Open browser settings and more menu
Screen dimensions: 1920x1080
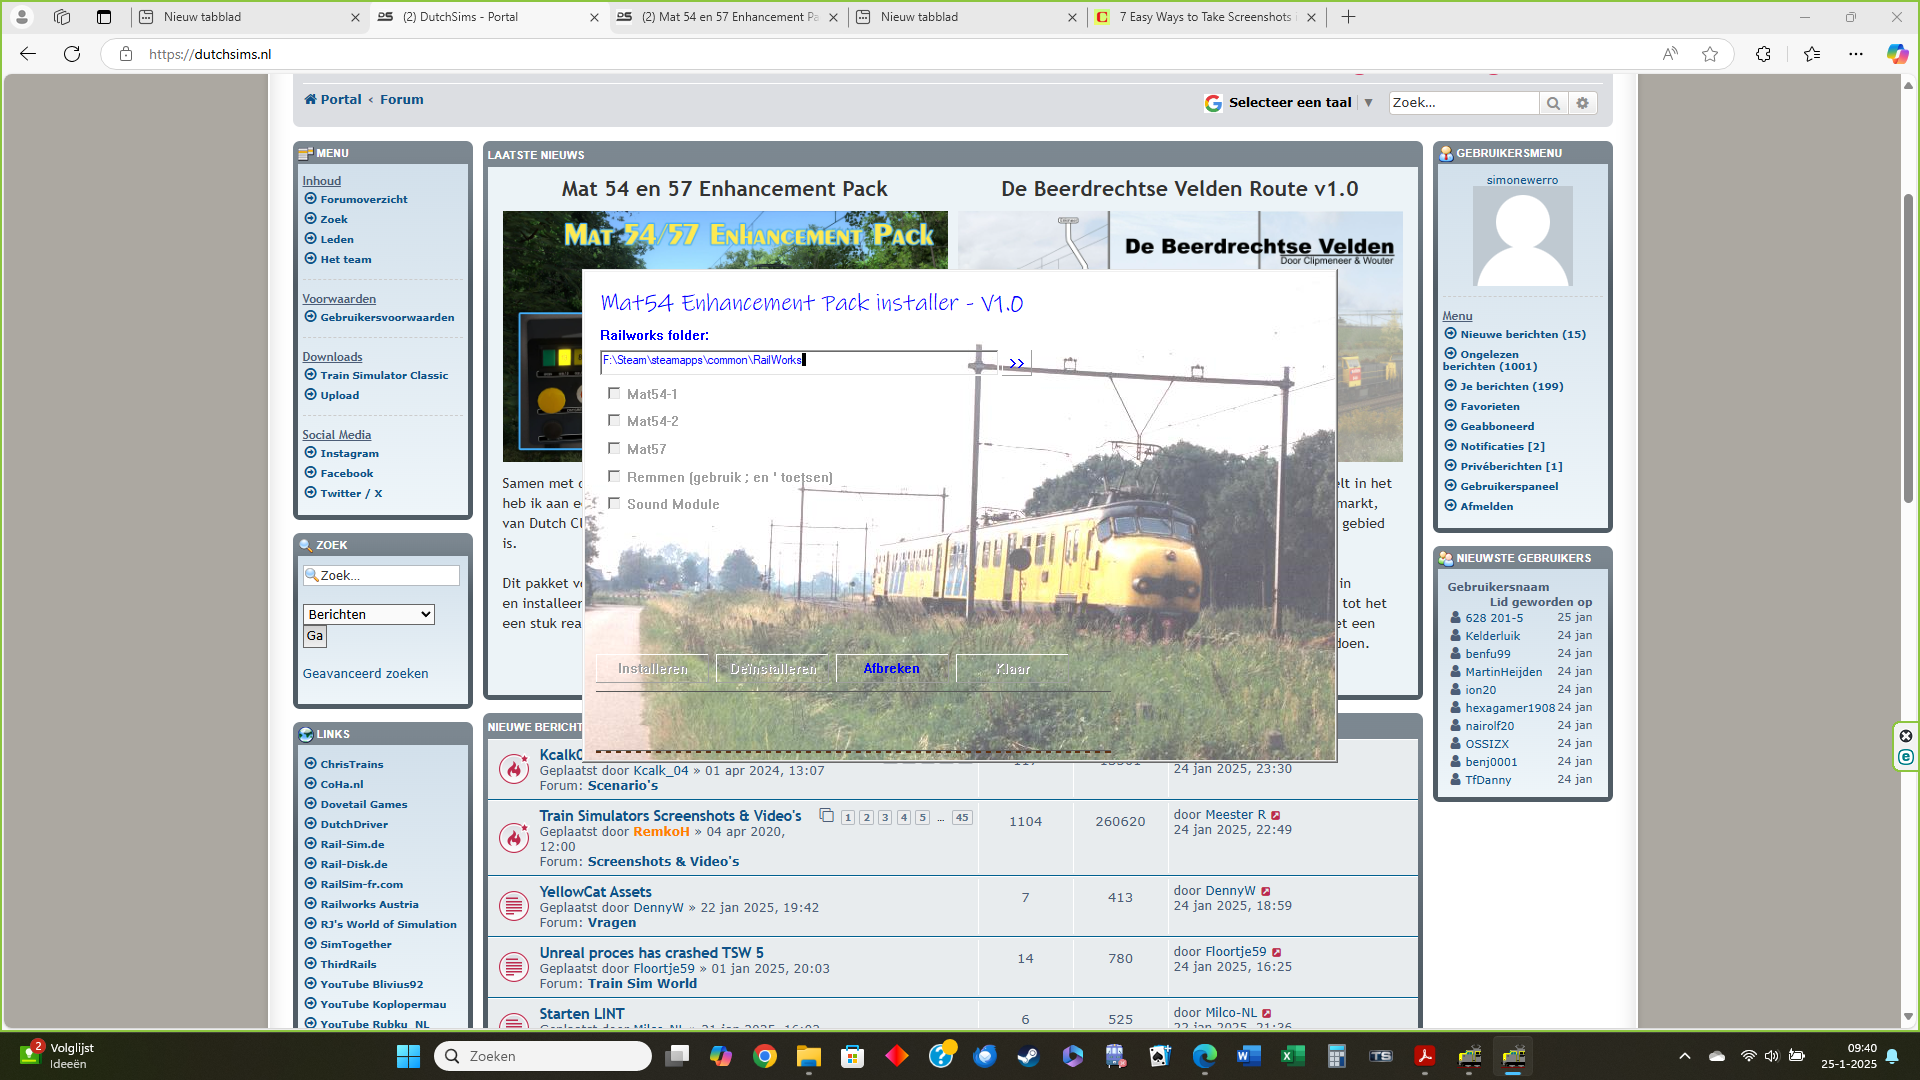pyautogui.click(x=1856, y=54)
